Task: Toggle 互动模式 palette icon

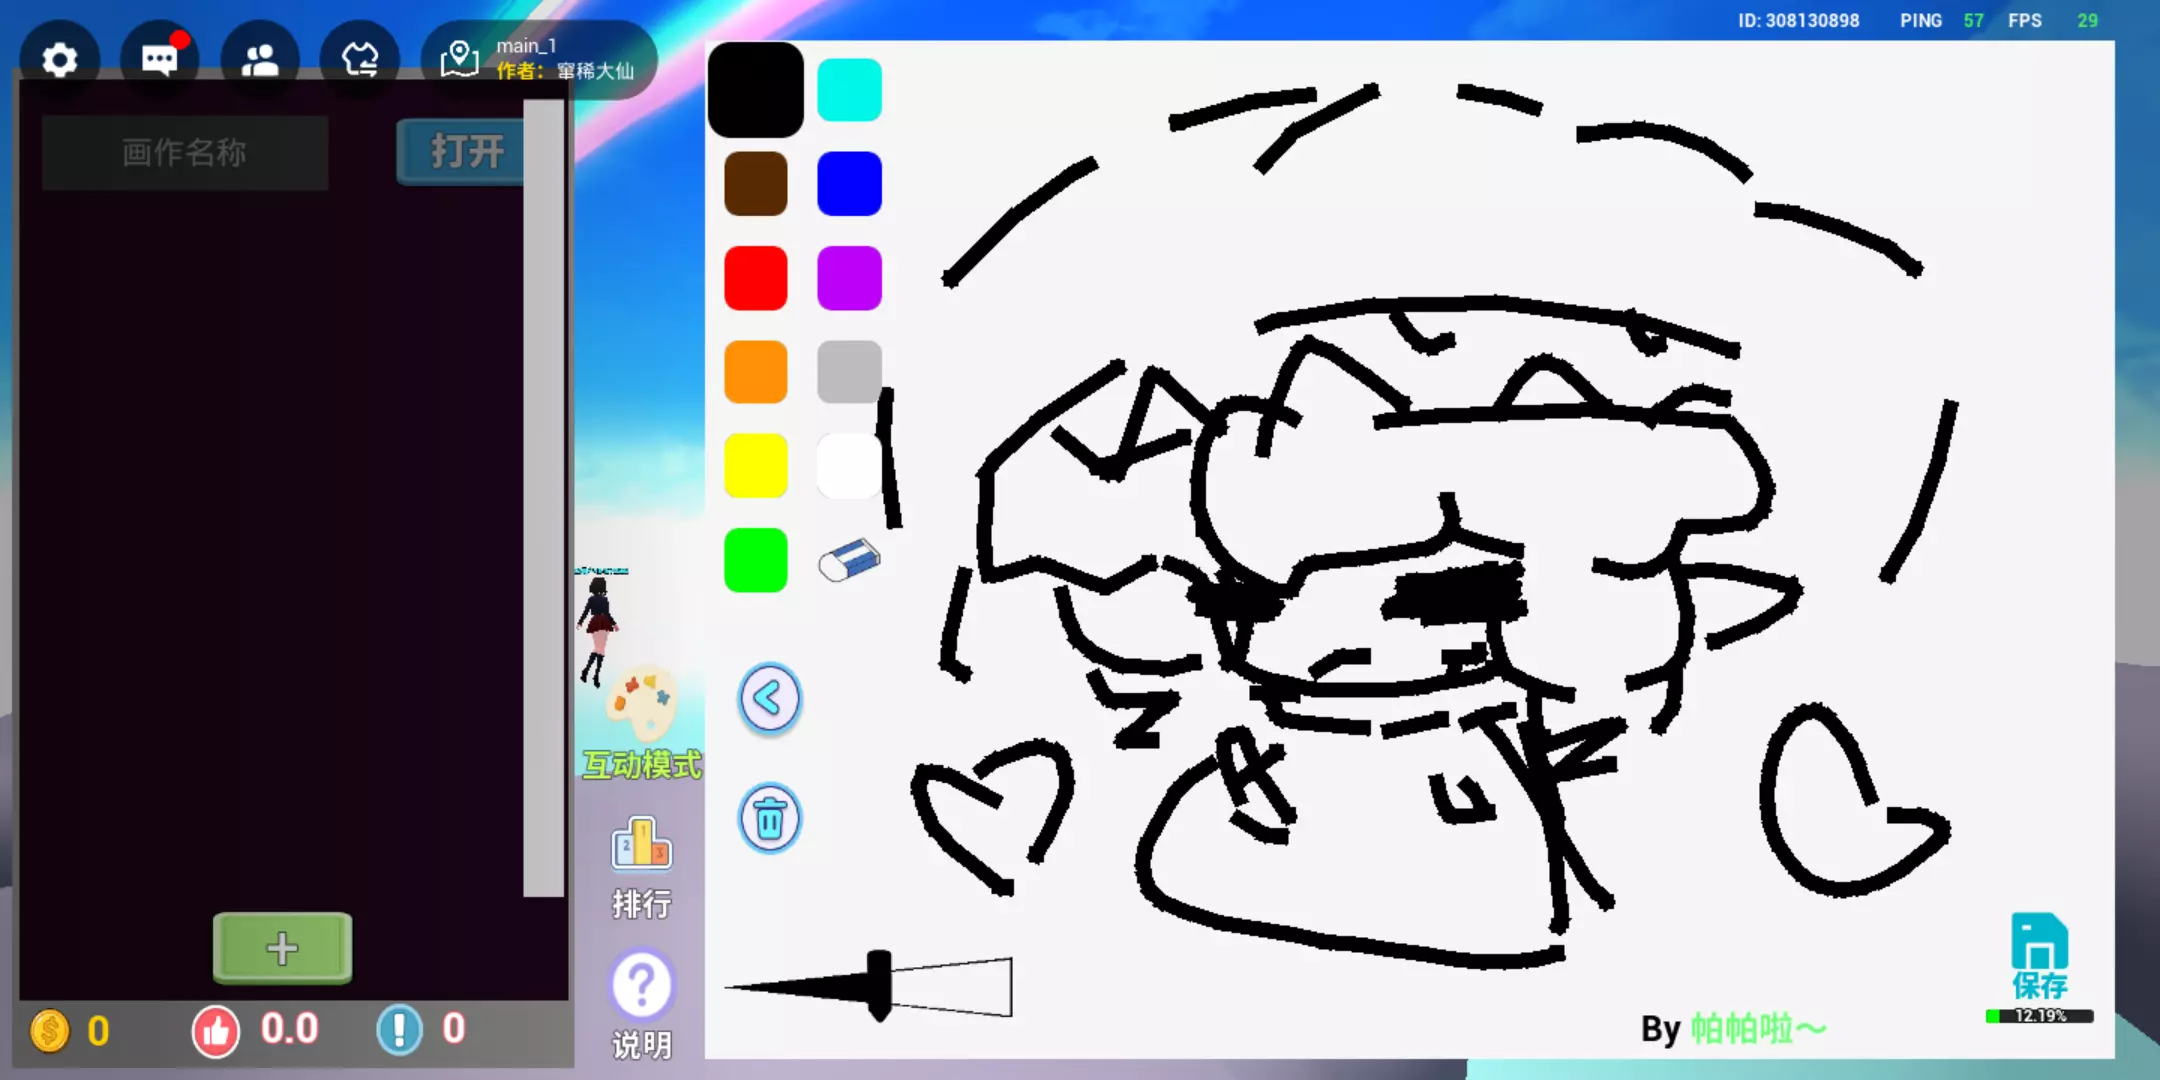Action: click(x=642, y=705)
